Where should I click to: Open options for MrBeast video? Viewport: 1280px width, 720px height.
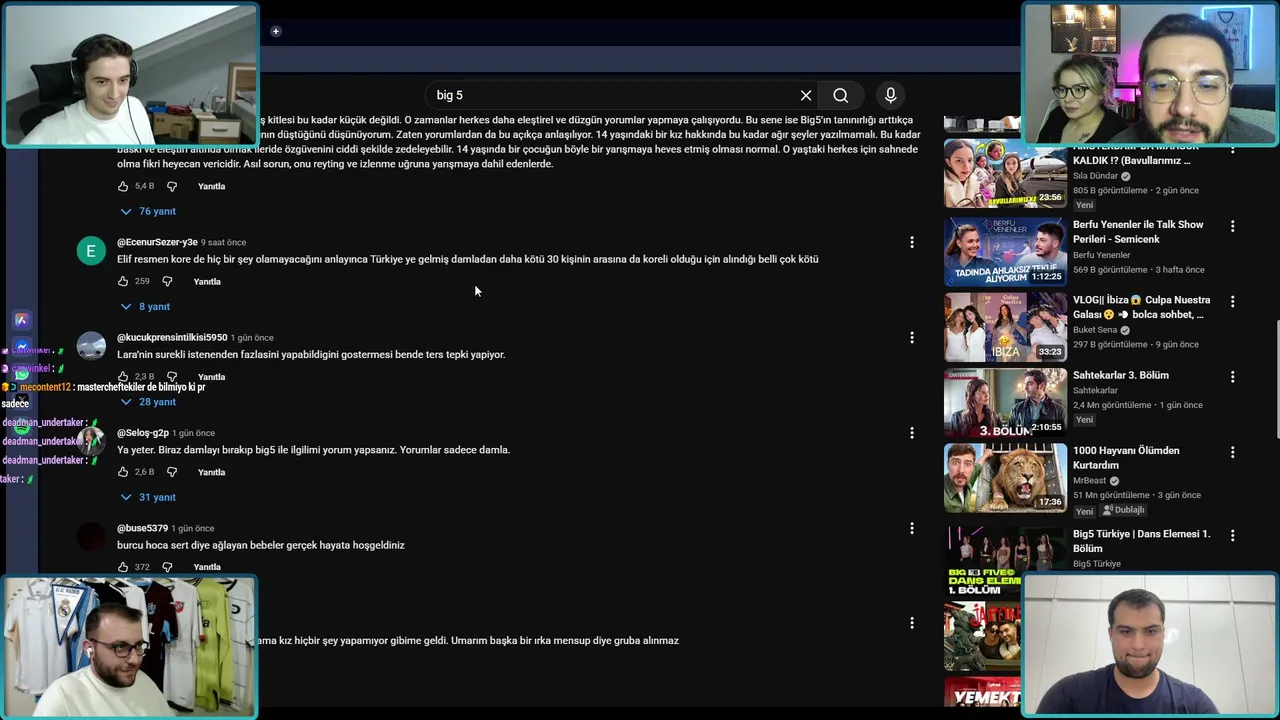pos(1232,452)
